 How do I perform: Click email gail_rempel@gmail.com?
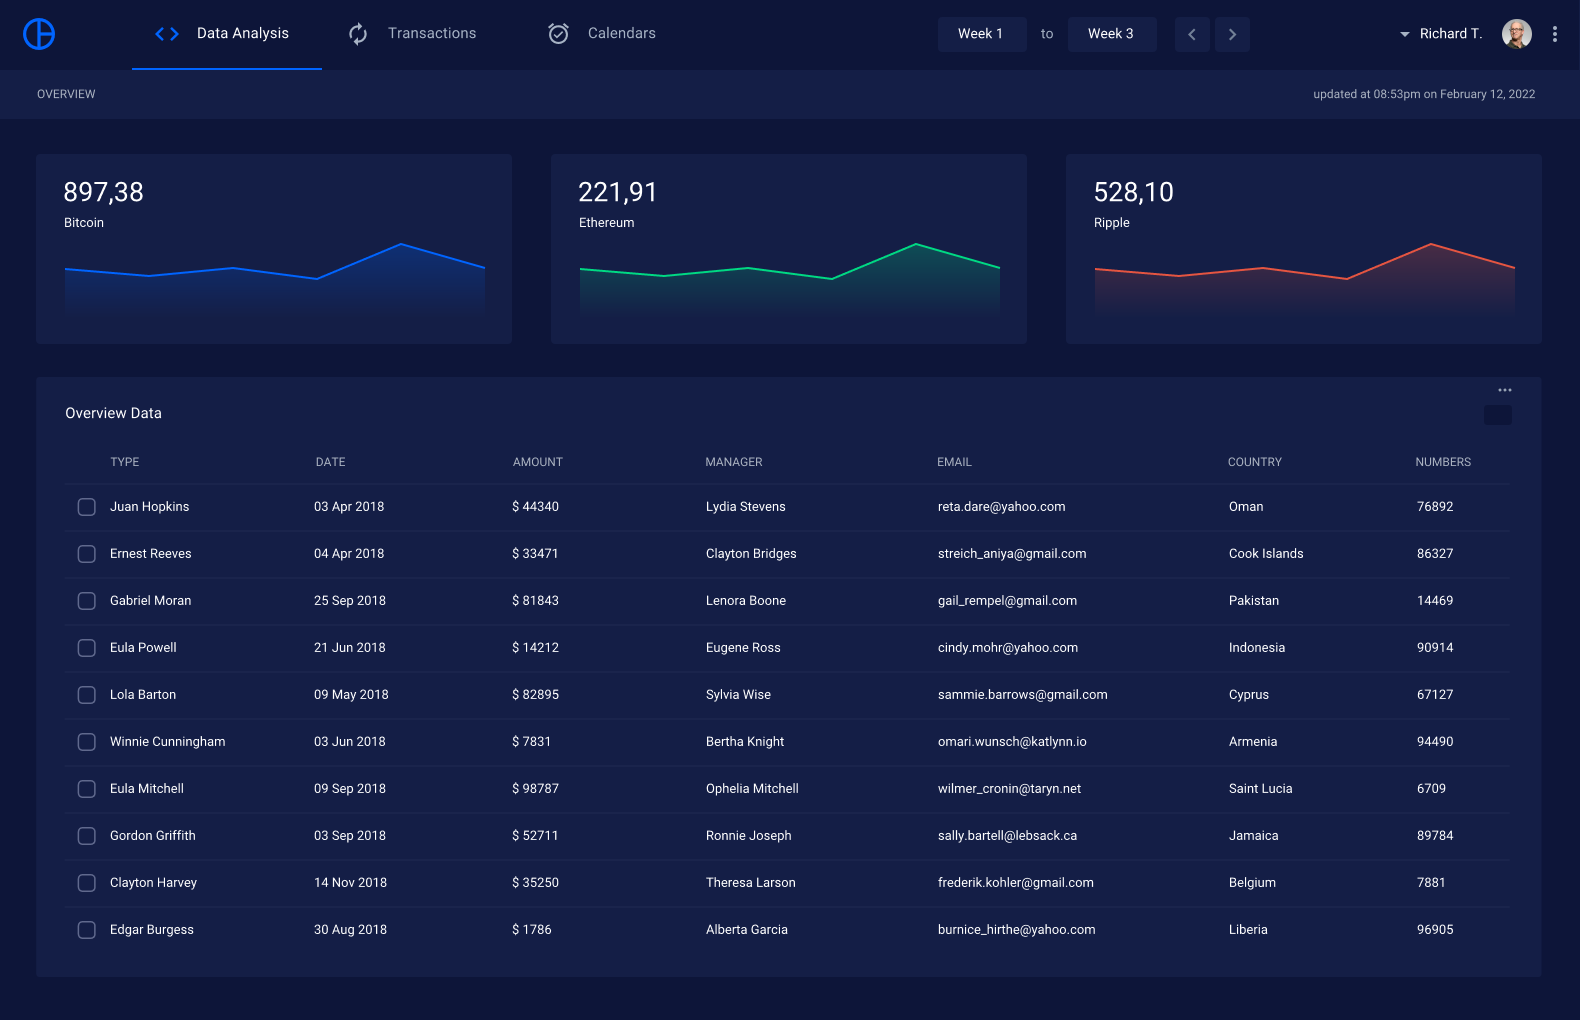coord(1007,601)
